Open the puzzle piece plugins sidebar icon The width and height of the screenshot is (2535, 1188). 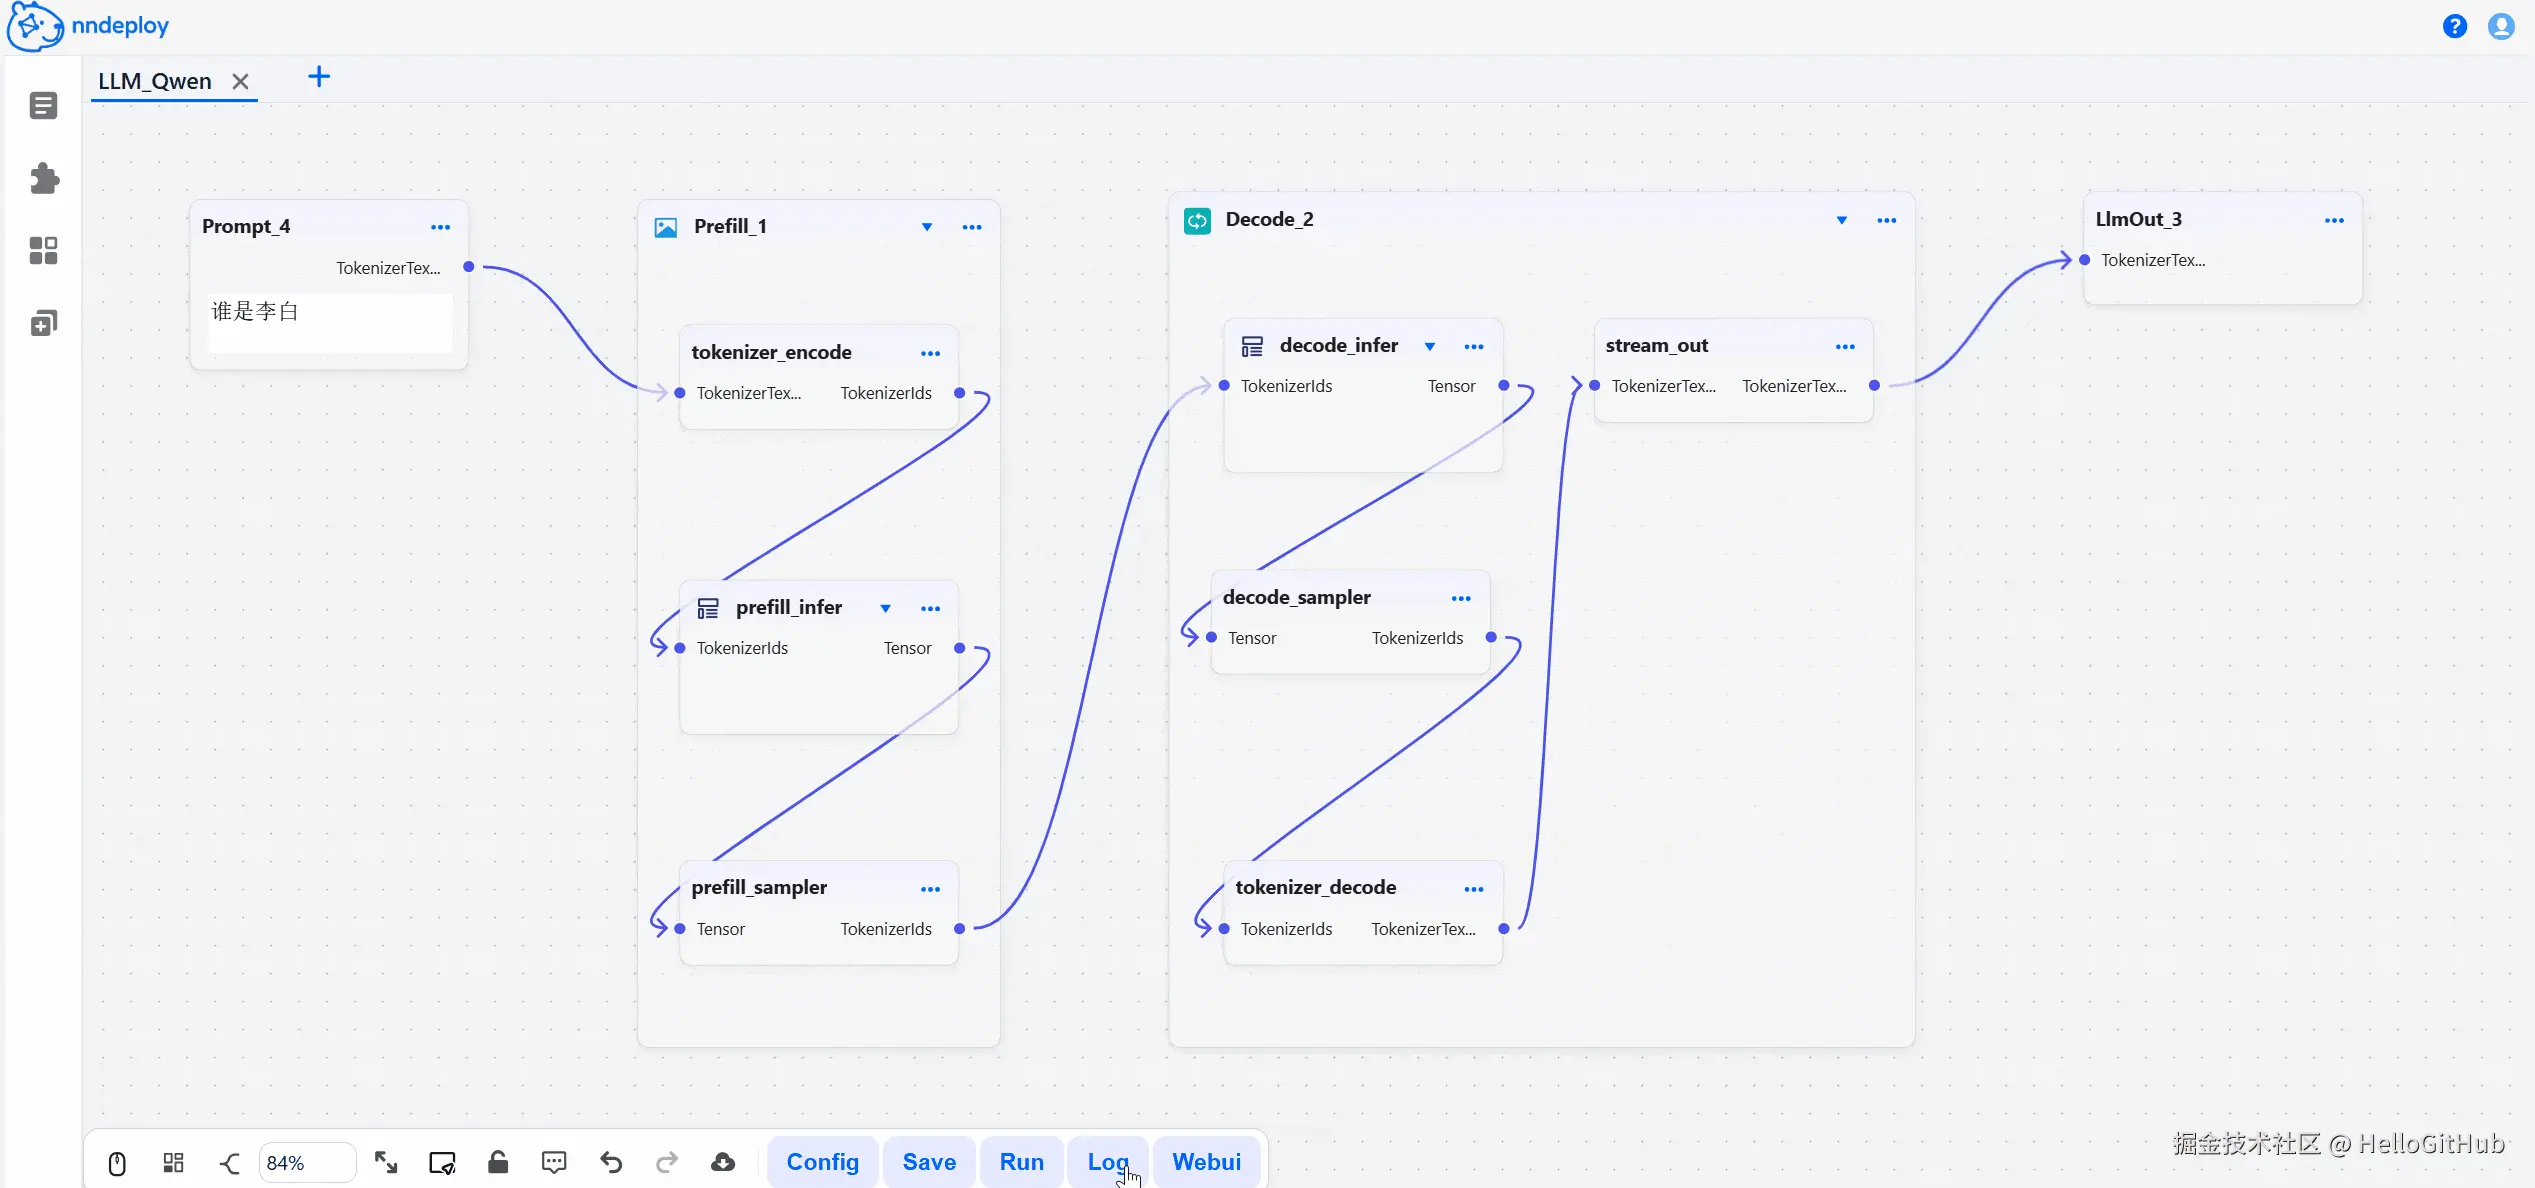[44, 179]
